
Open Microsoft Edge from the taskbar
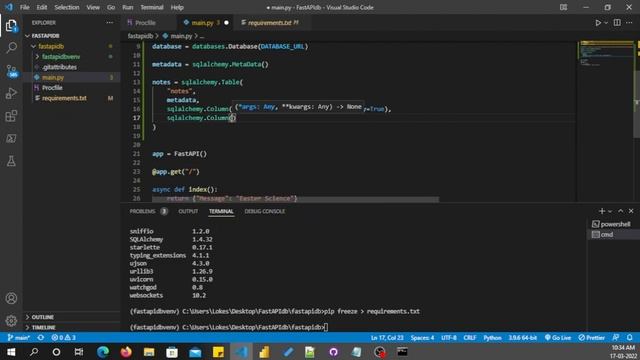tap(103, 352)
